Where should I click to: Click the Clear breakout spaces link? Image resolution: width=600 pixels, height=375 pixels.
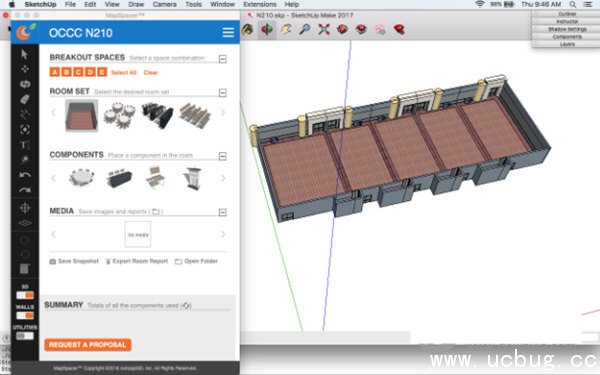tap(150, 72)
